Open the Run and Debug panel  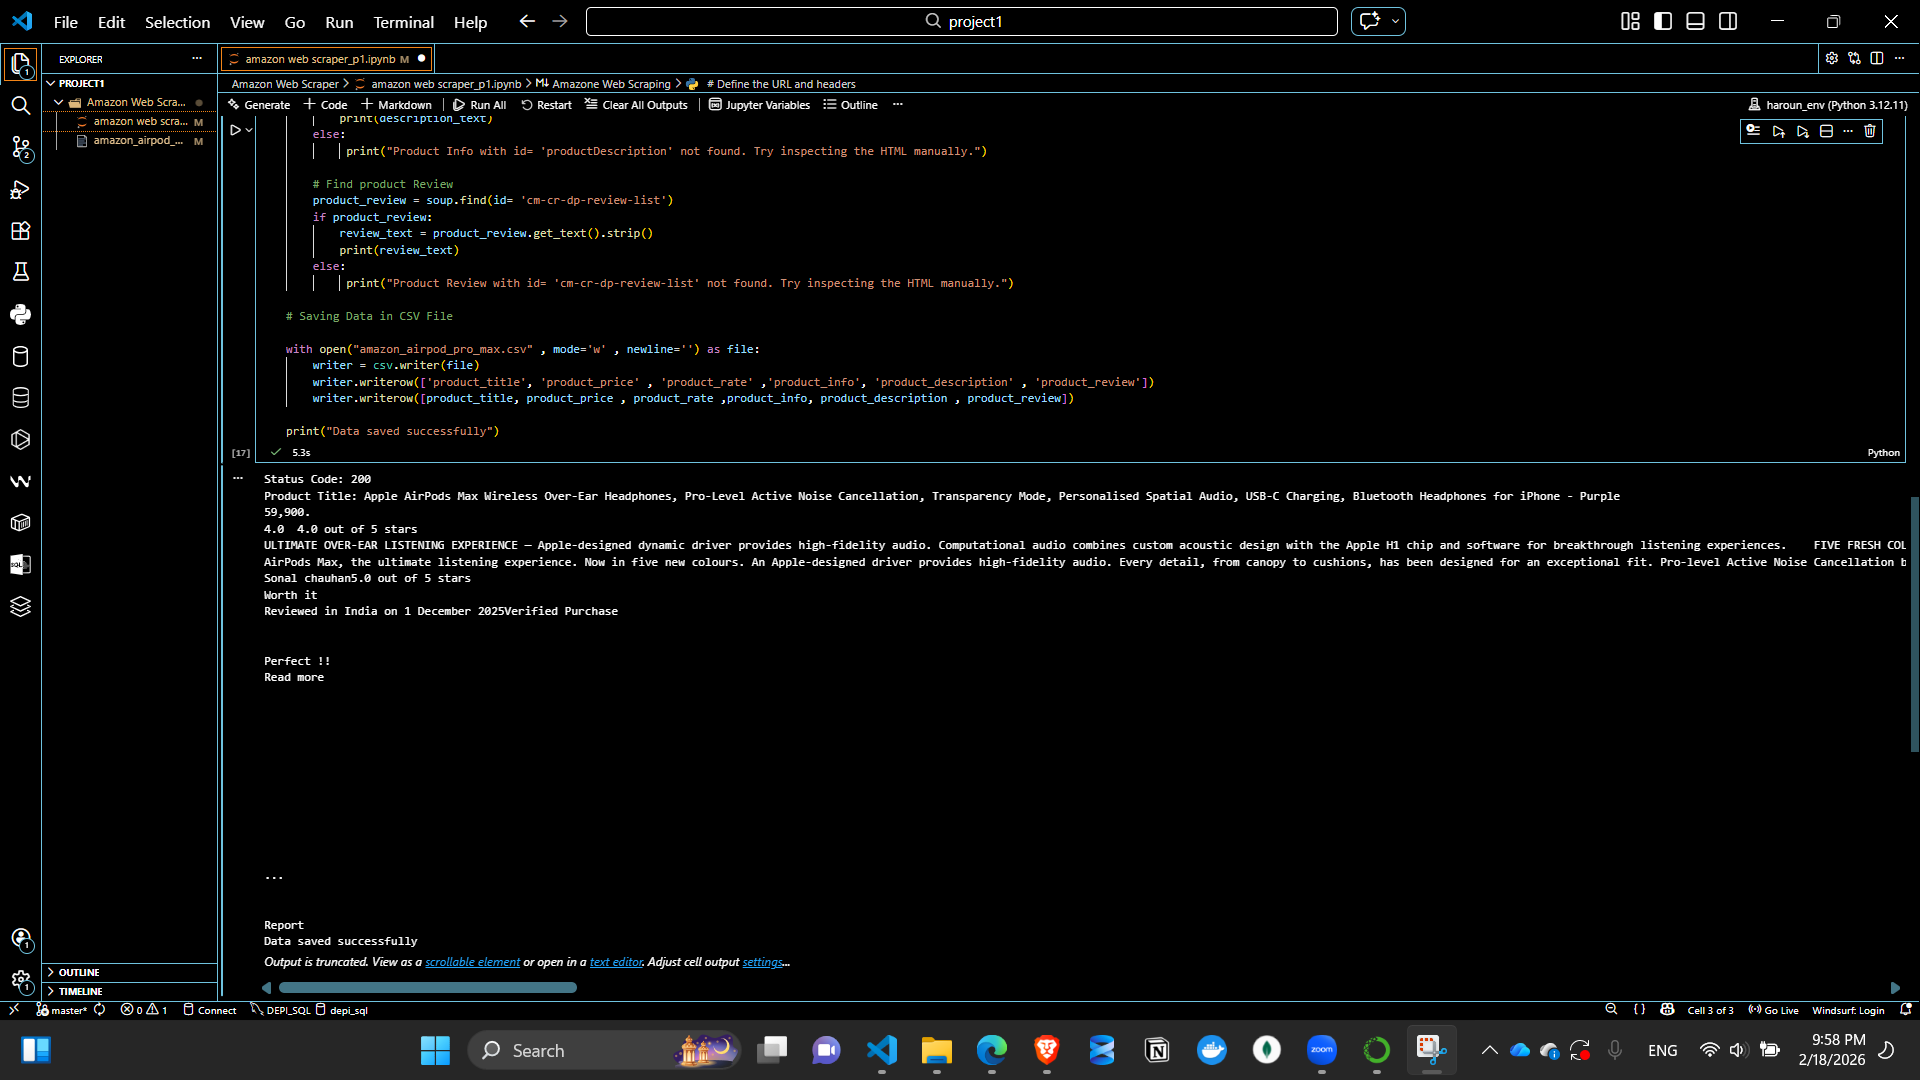20,189
